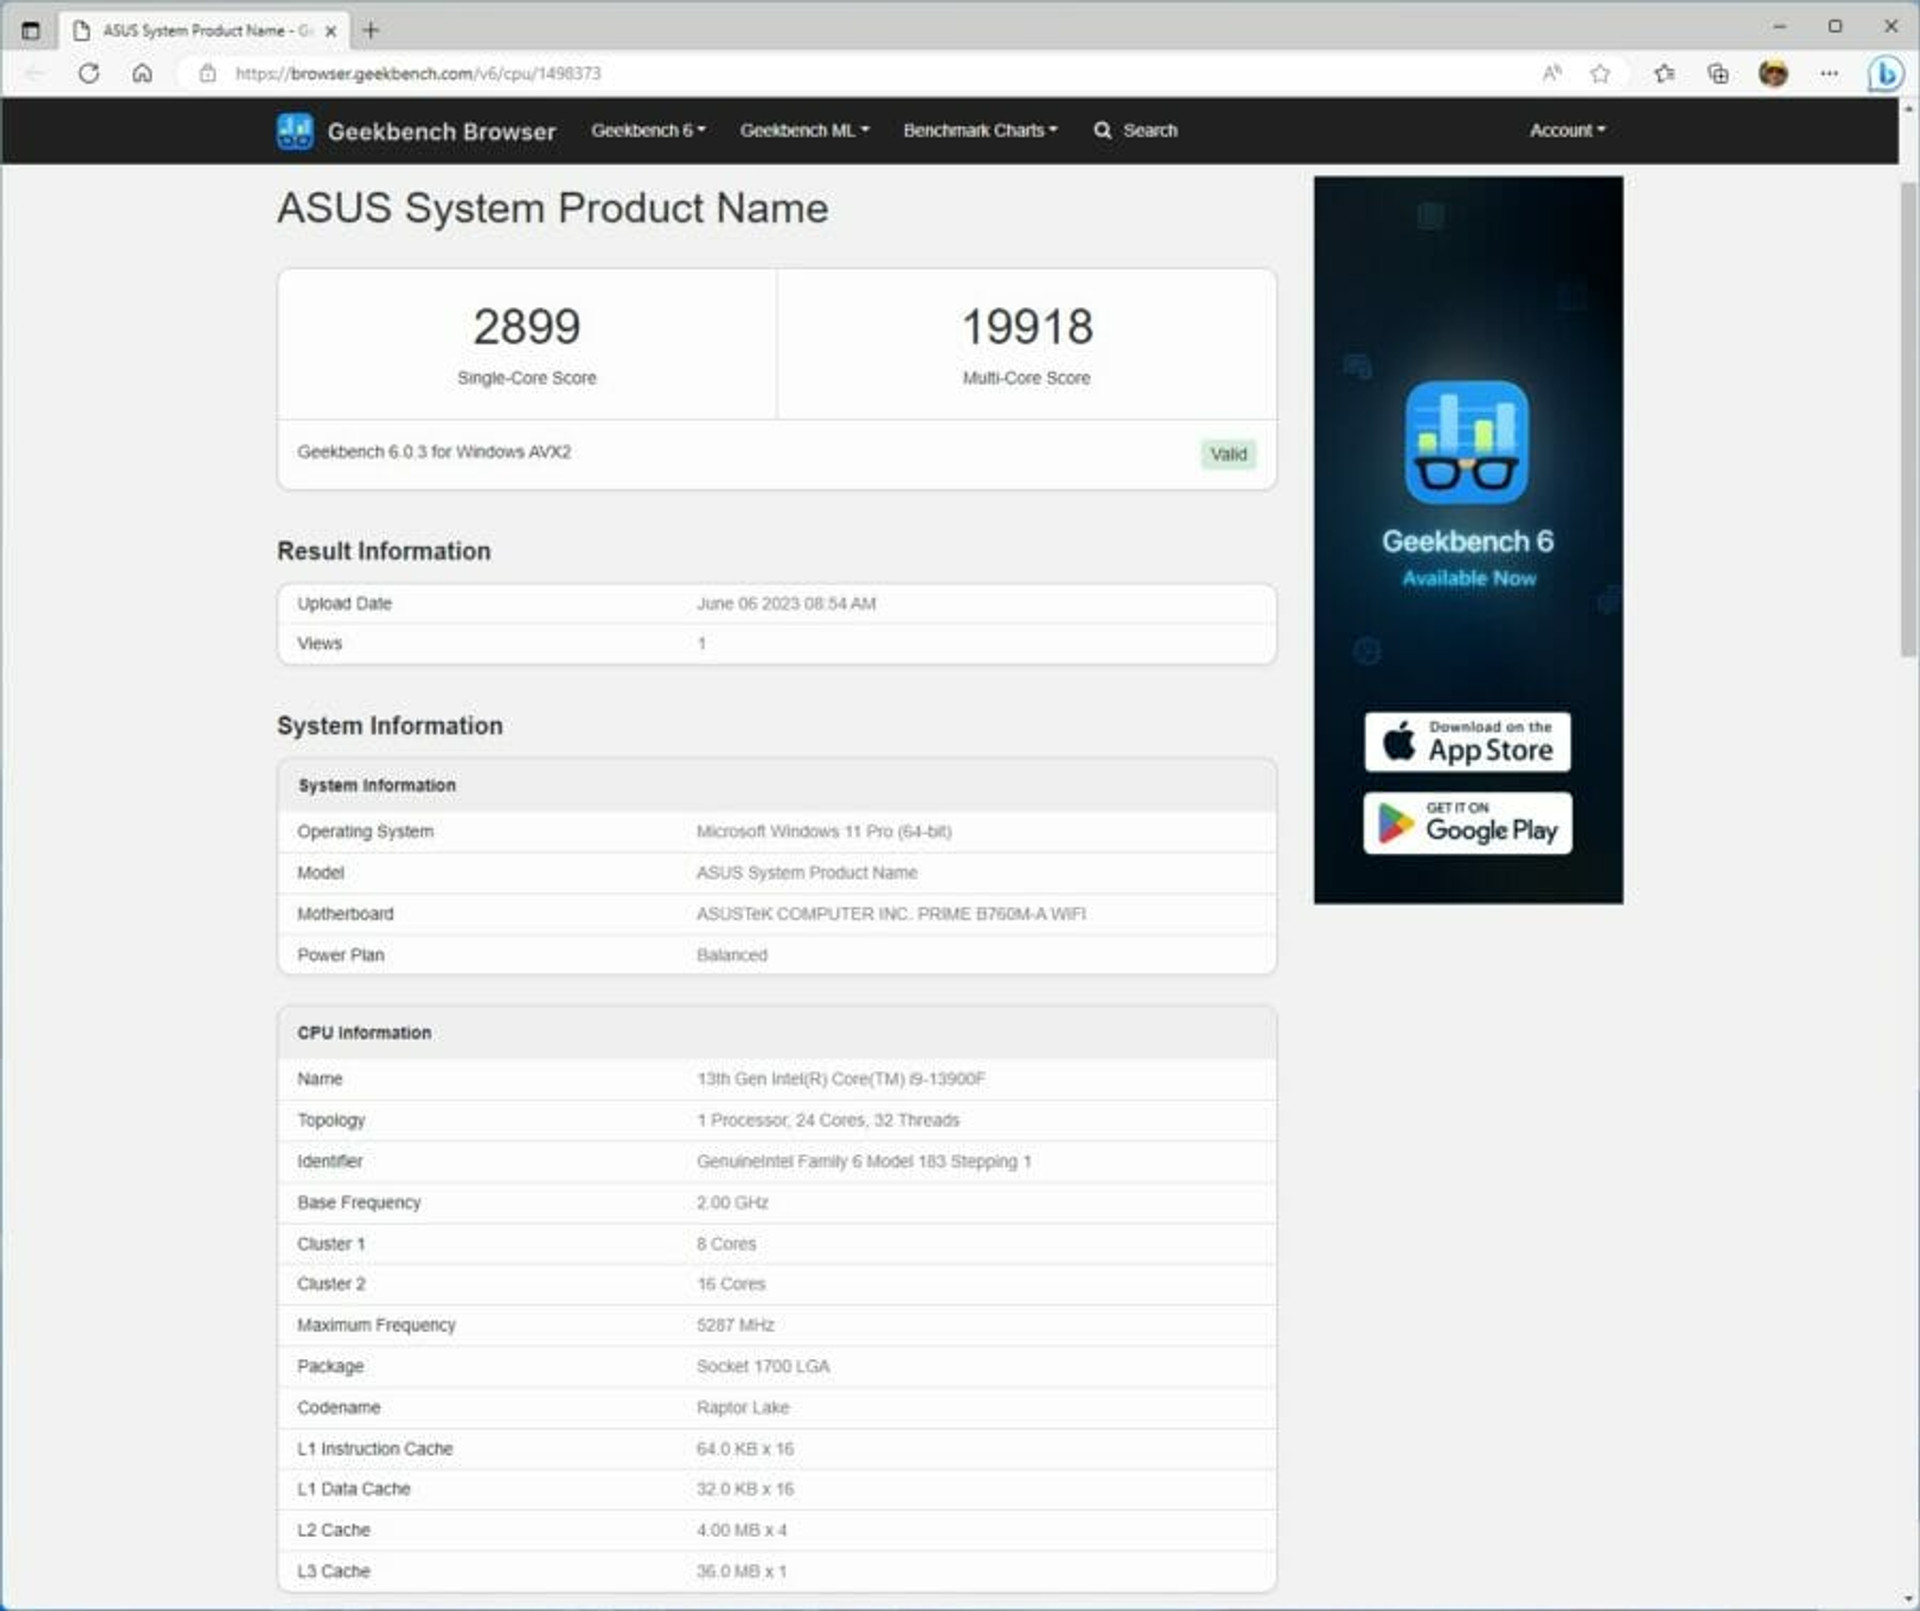Click the 5287 MHz maximum frequency
1920x1611 pixels.
735,1325
